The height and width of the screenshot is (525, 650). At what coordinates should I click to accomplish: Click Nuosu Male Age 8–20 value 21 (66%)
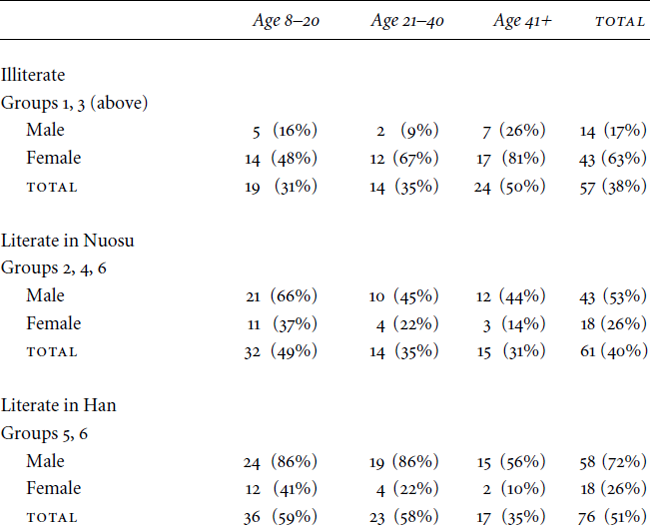click(281, 296)
